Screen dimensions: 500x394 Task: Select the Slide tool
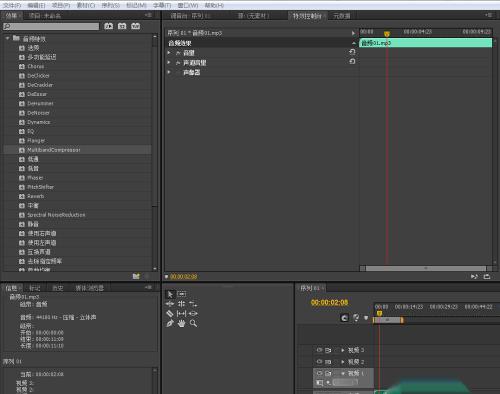pyautogui.click(x=193, y=313)
